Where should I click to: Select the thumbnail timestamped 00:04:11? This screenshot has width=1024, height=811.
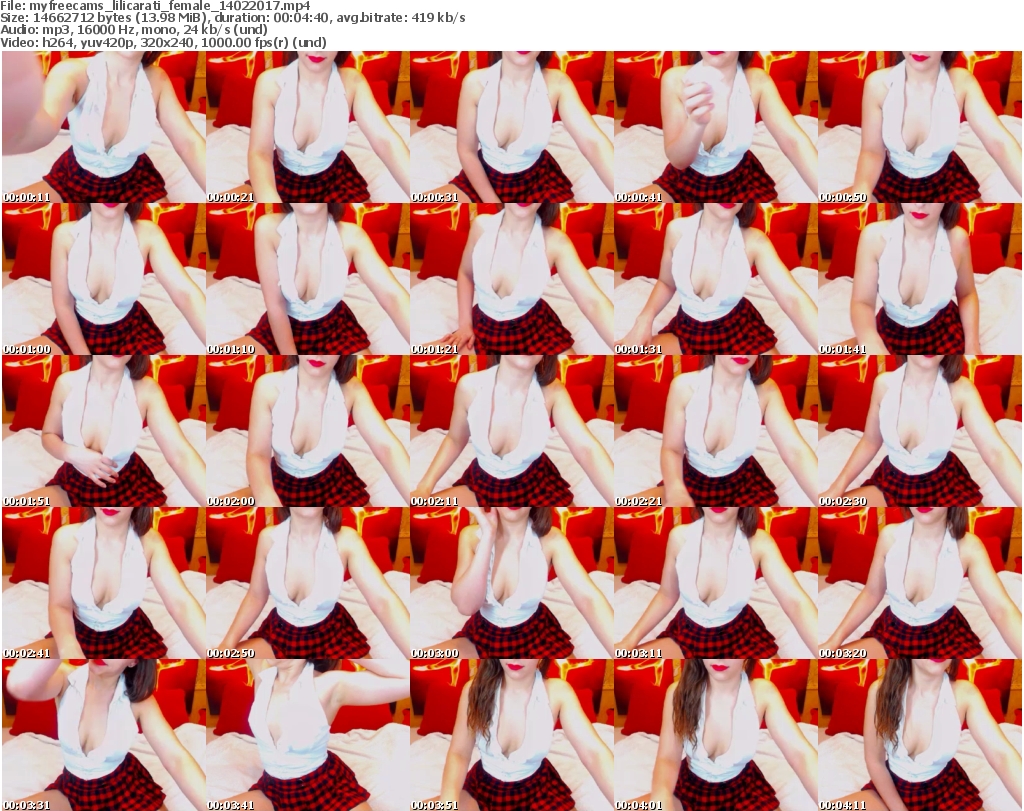(x=920, y=735)
